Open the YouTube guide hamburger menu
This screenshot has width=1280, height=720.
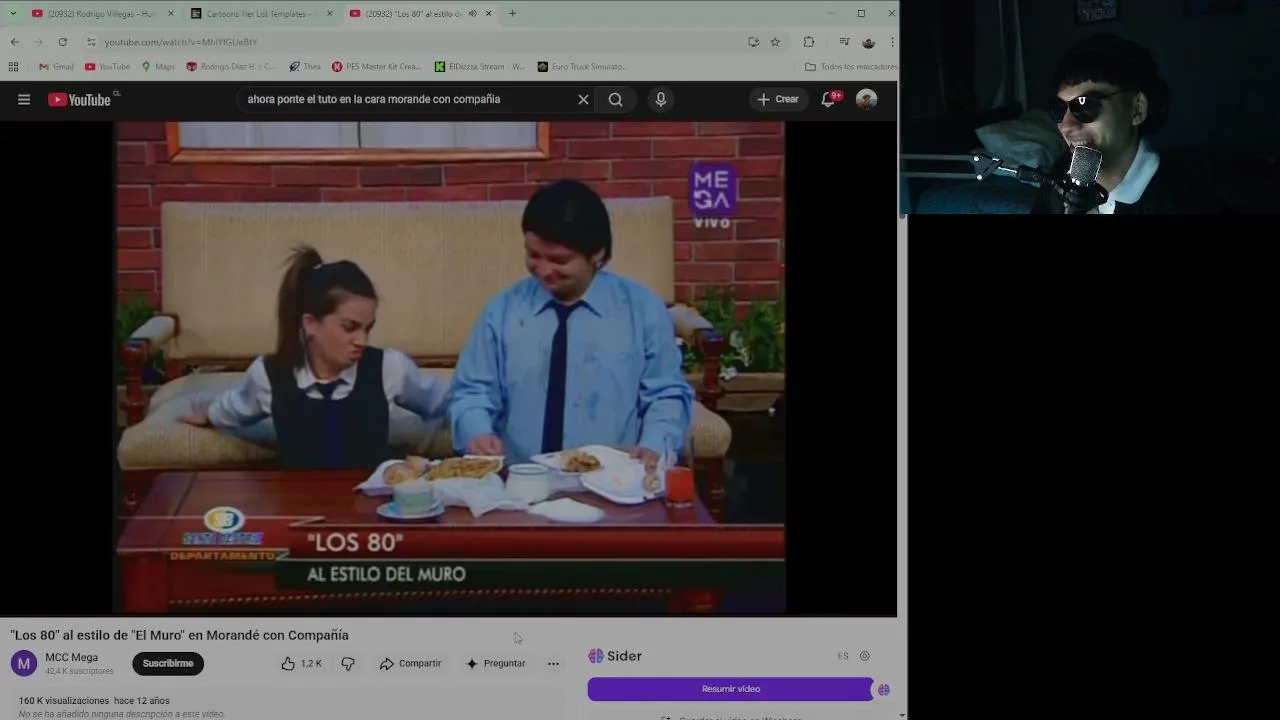pos(24,99)
